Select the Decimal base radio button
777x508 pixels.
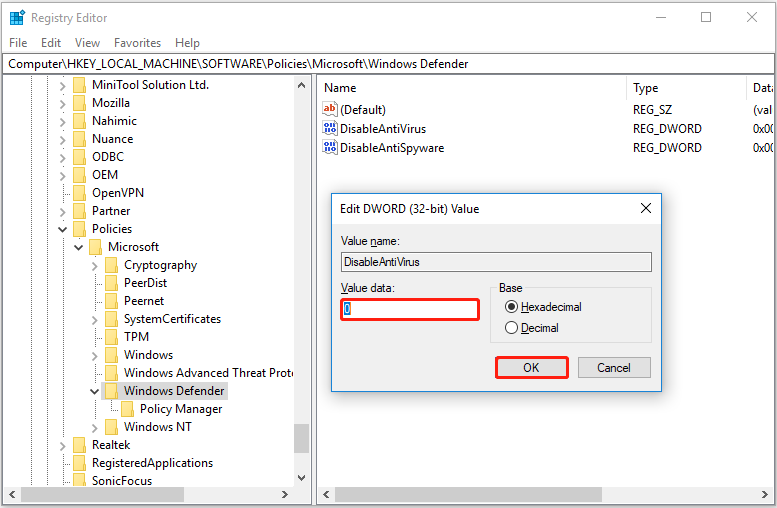[511, 328]
